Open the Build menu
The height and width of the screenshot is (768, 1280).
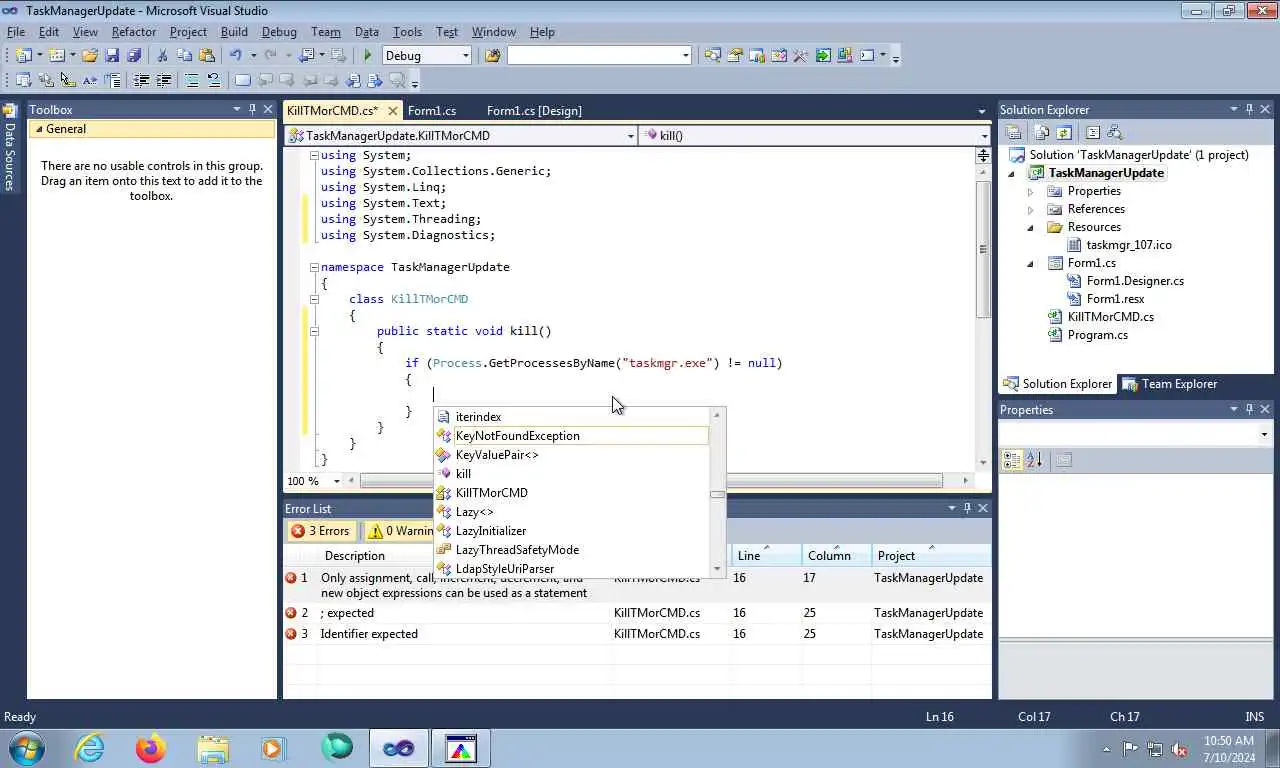tap(234, 32)
